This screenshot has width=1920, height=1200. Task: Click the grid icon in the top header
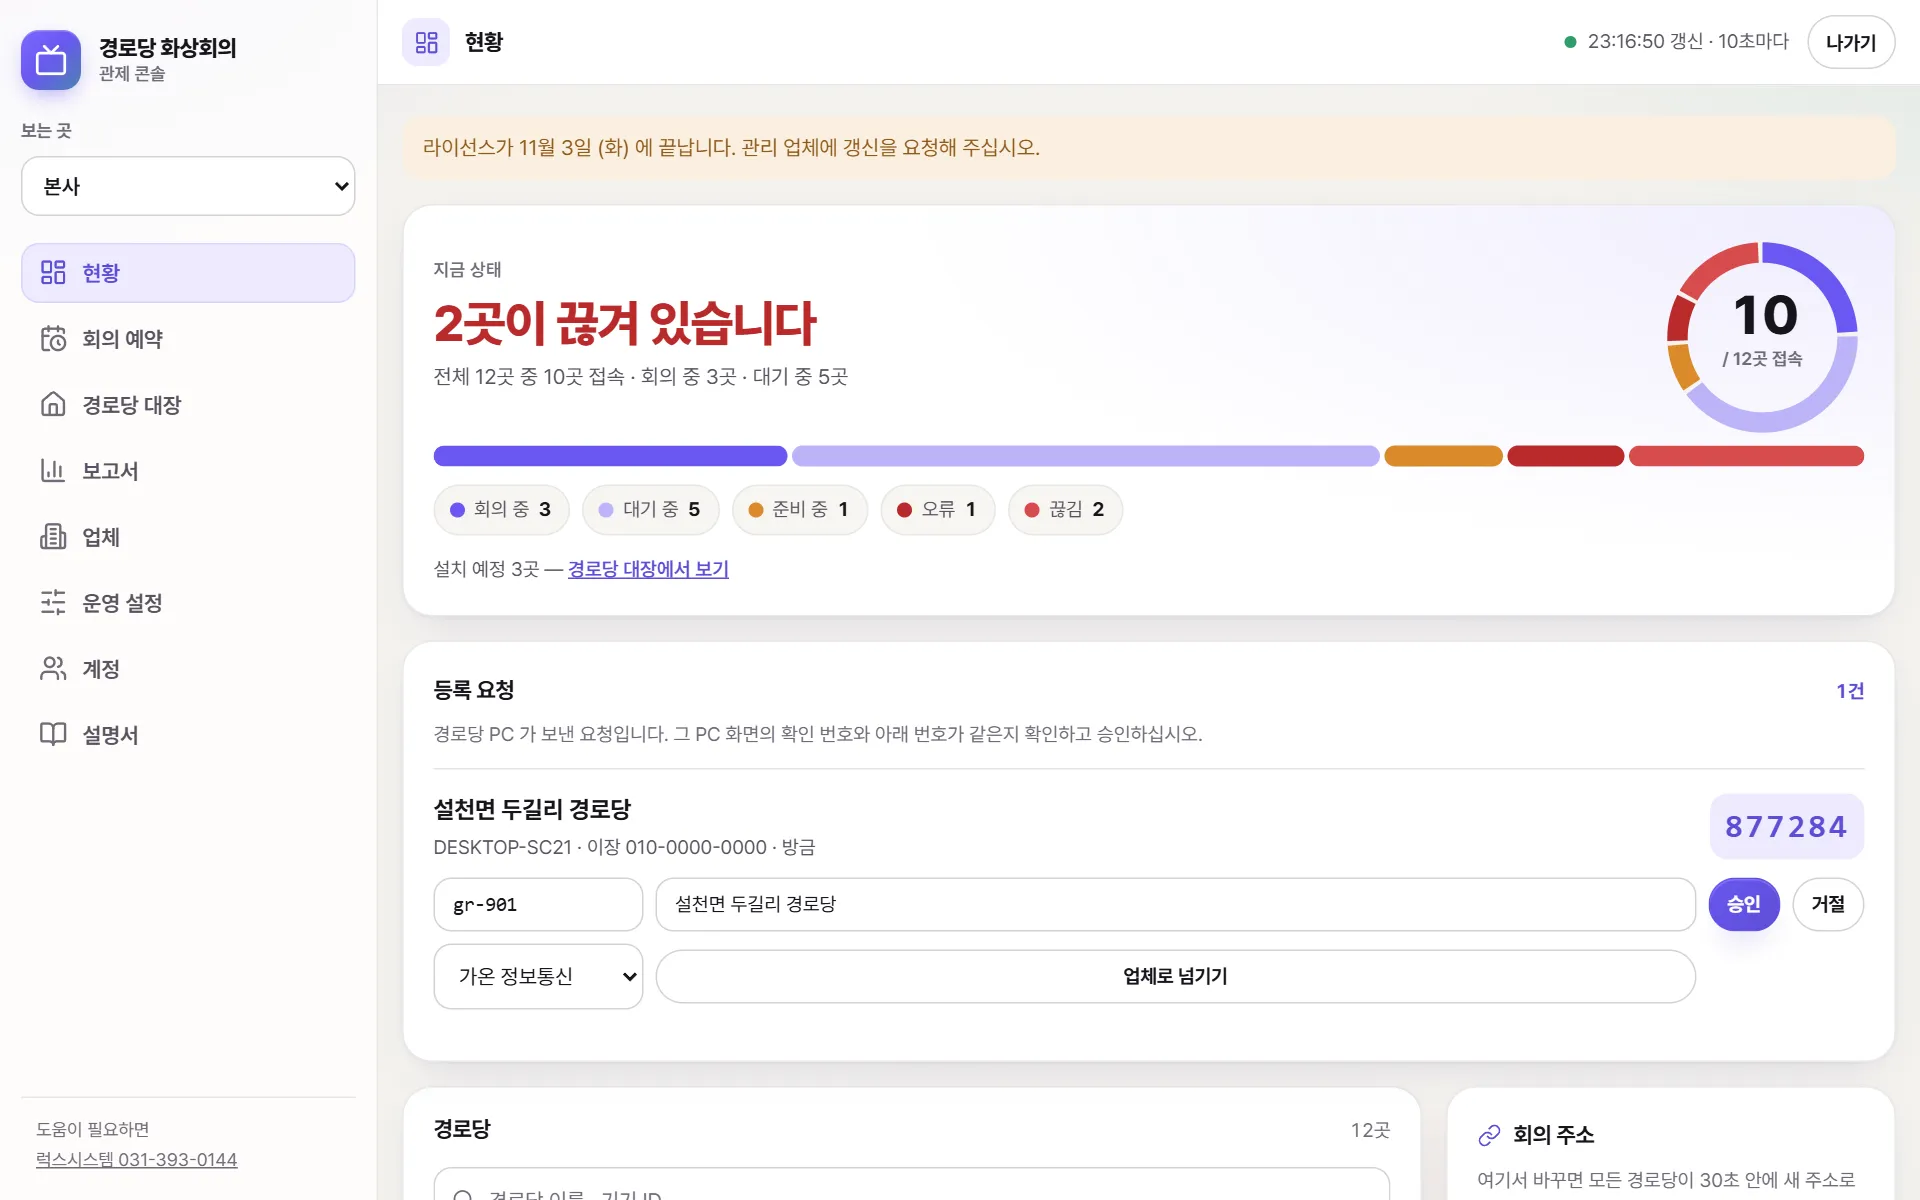click(427, 42)
